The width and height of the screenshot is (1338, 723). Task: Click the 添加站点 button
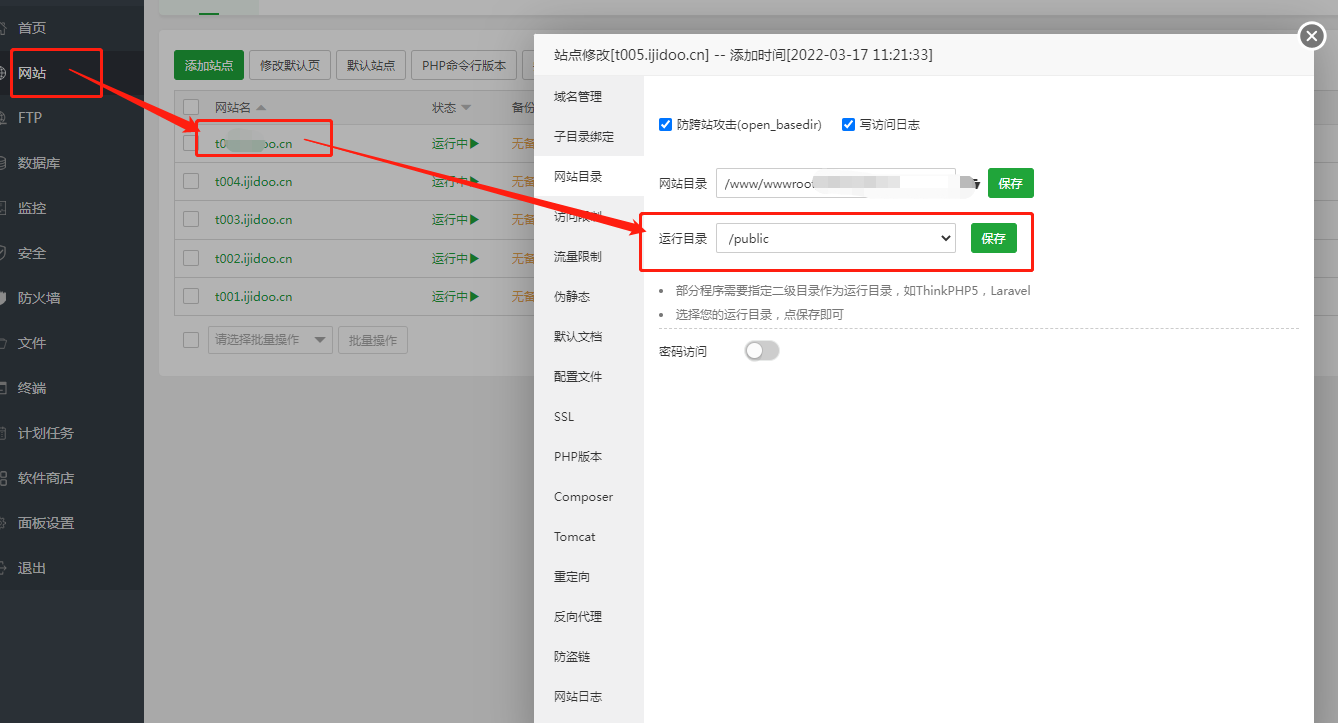click(x=209, y=65)
